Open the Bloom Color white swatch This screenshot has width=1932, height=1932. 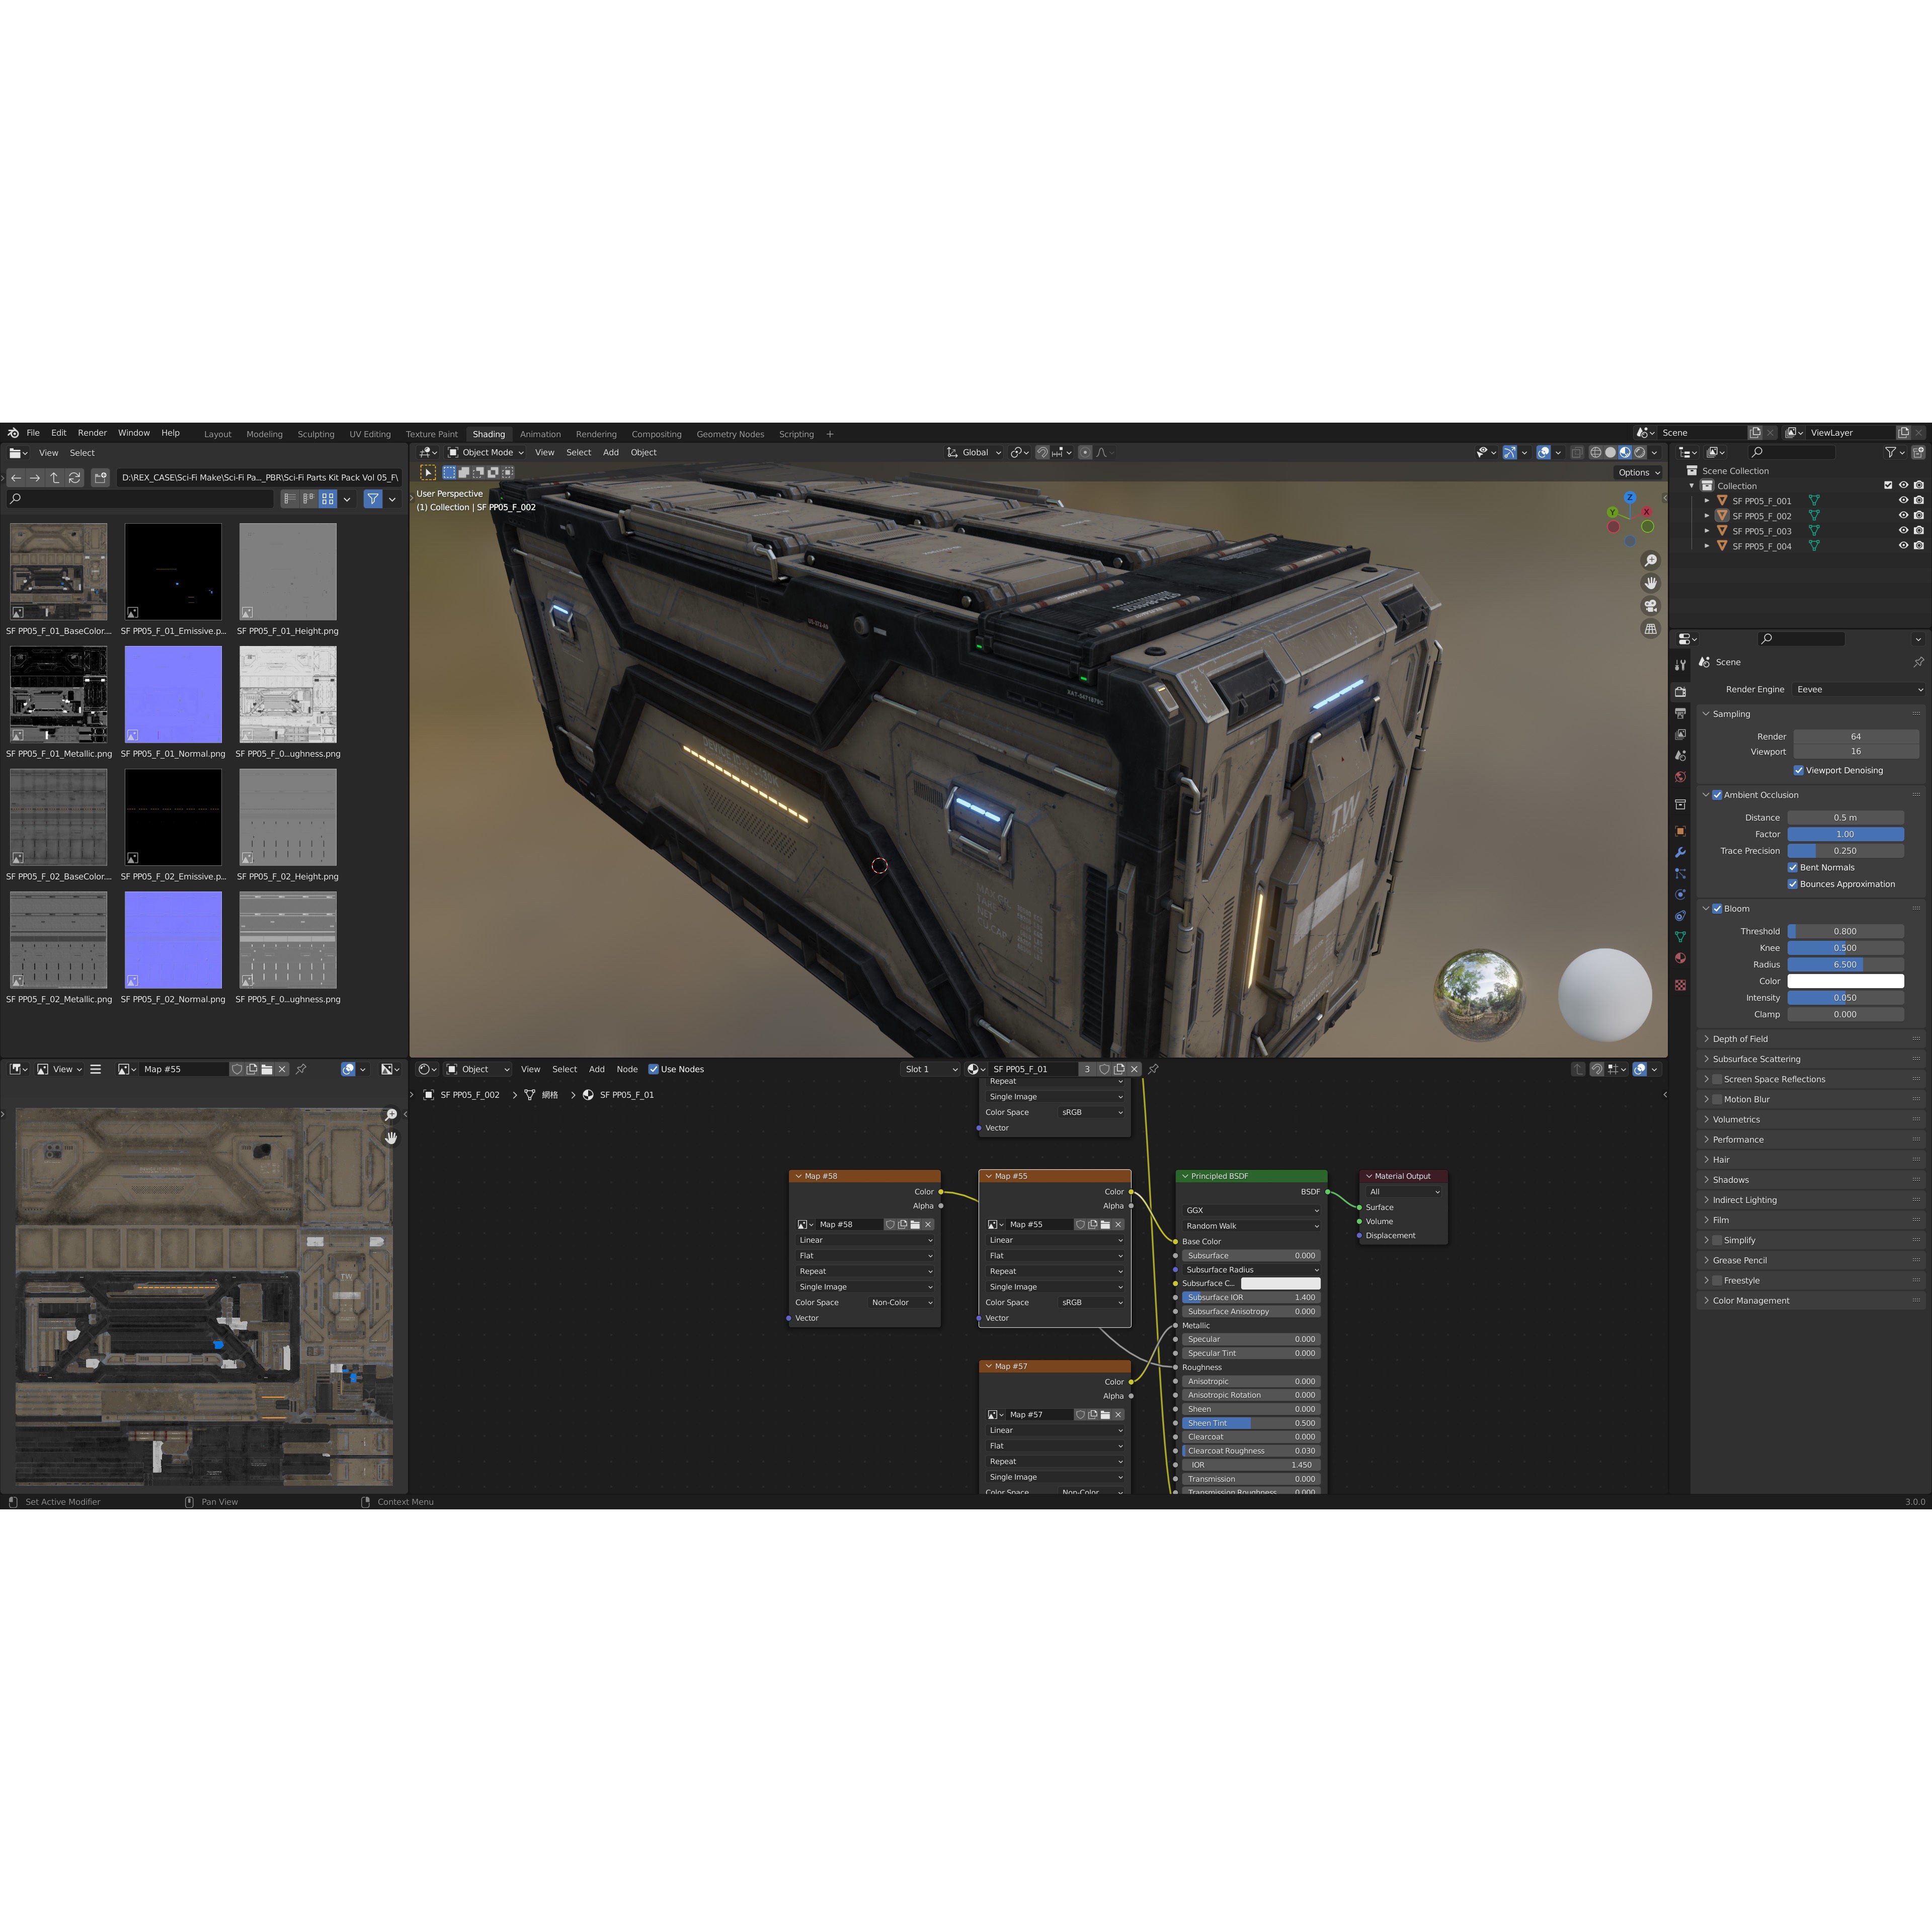click(x=1845, y=981)
